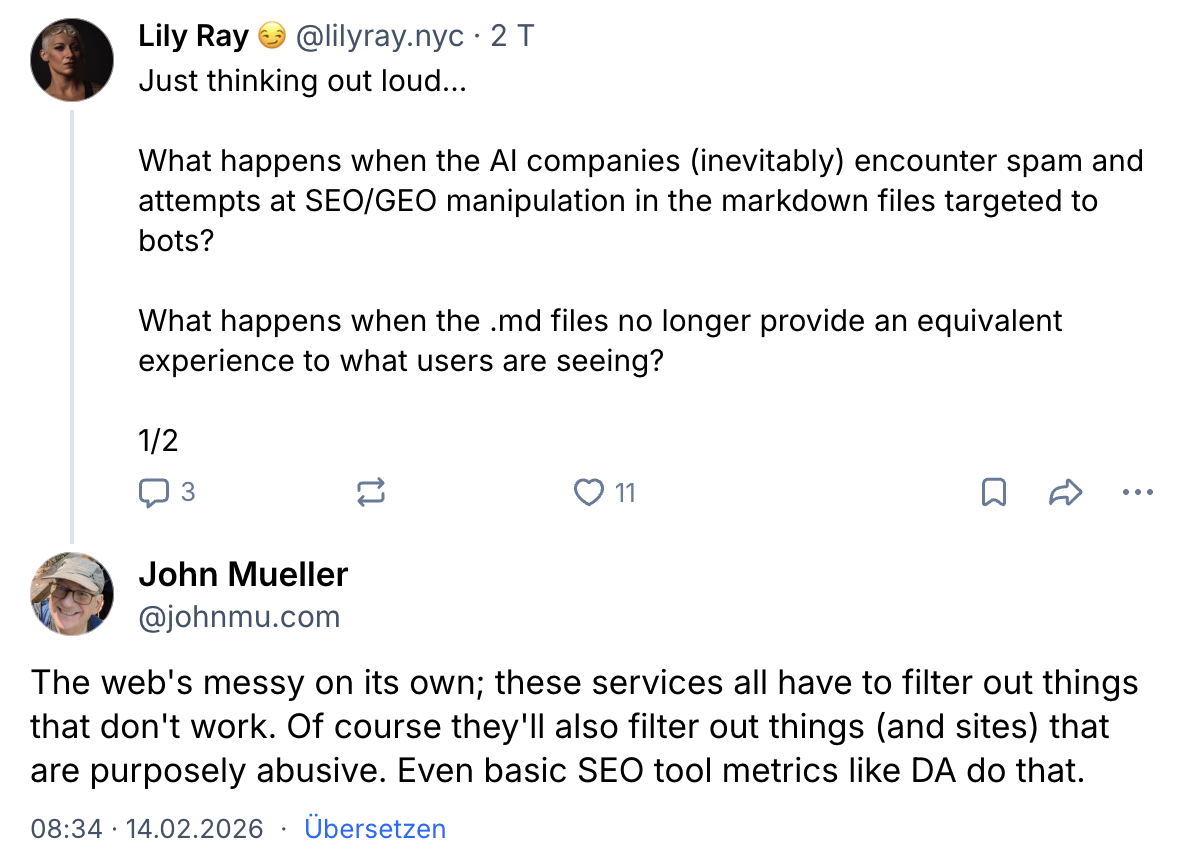
Task: Like Lily Ray's post via the heart icon
Action: point(589,492)
